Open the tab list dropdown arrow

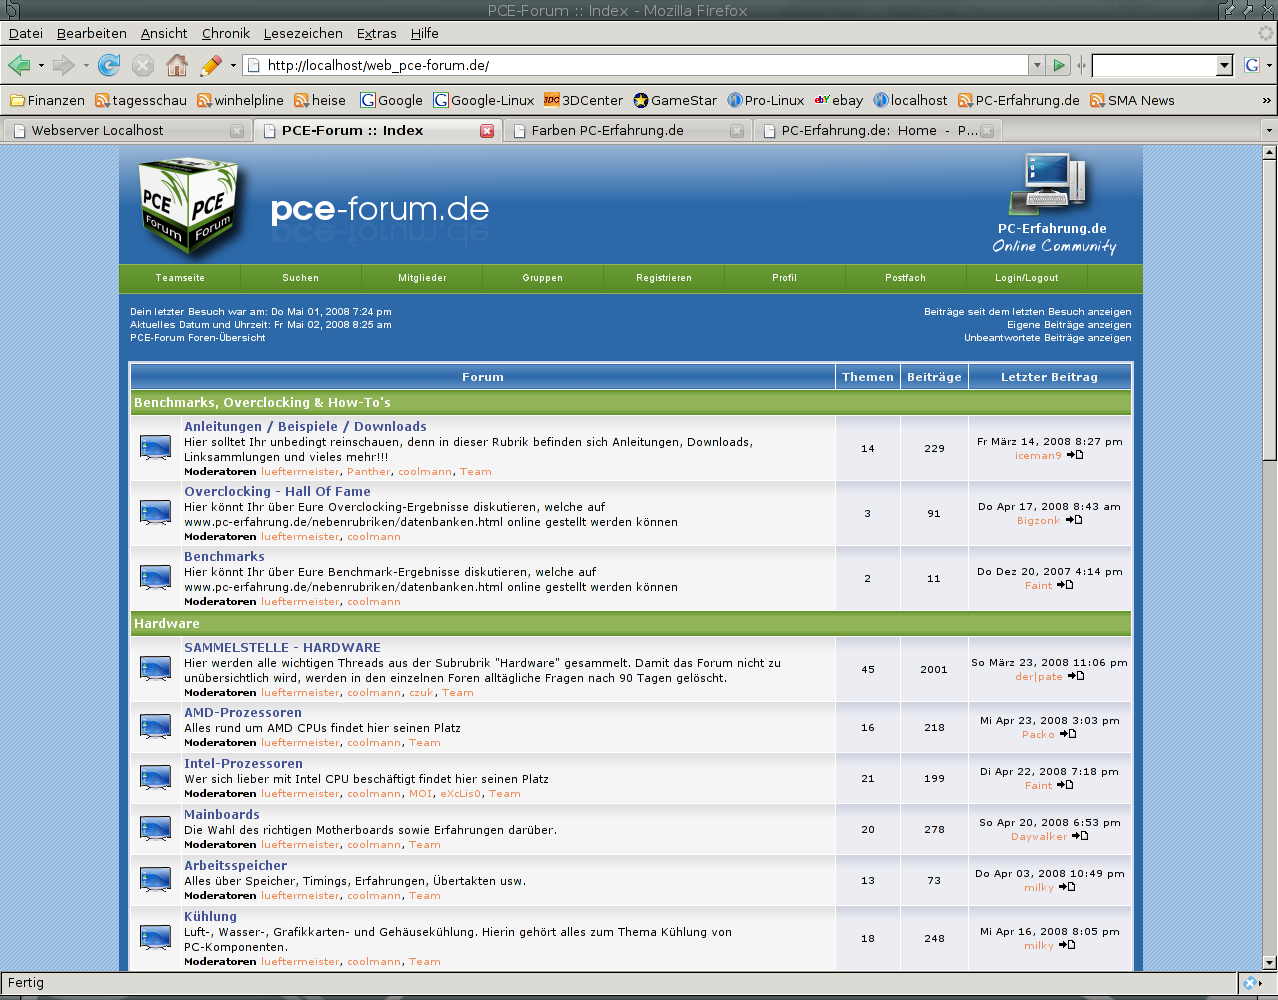(x=1269, y=131)
